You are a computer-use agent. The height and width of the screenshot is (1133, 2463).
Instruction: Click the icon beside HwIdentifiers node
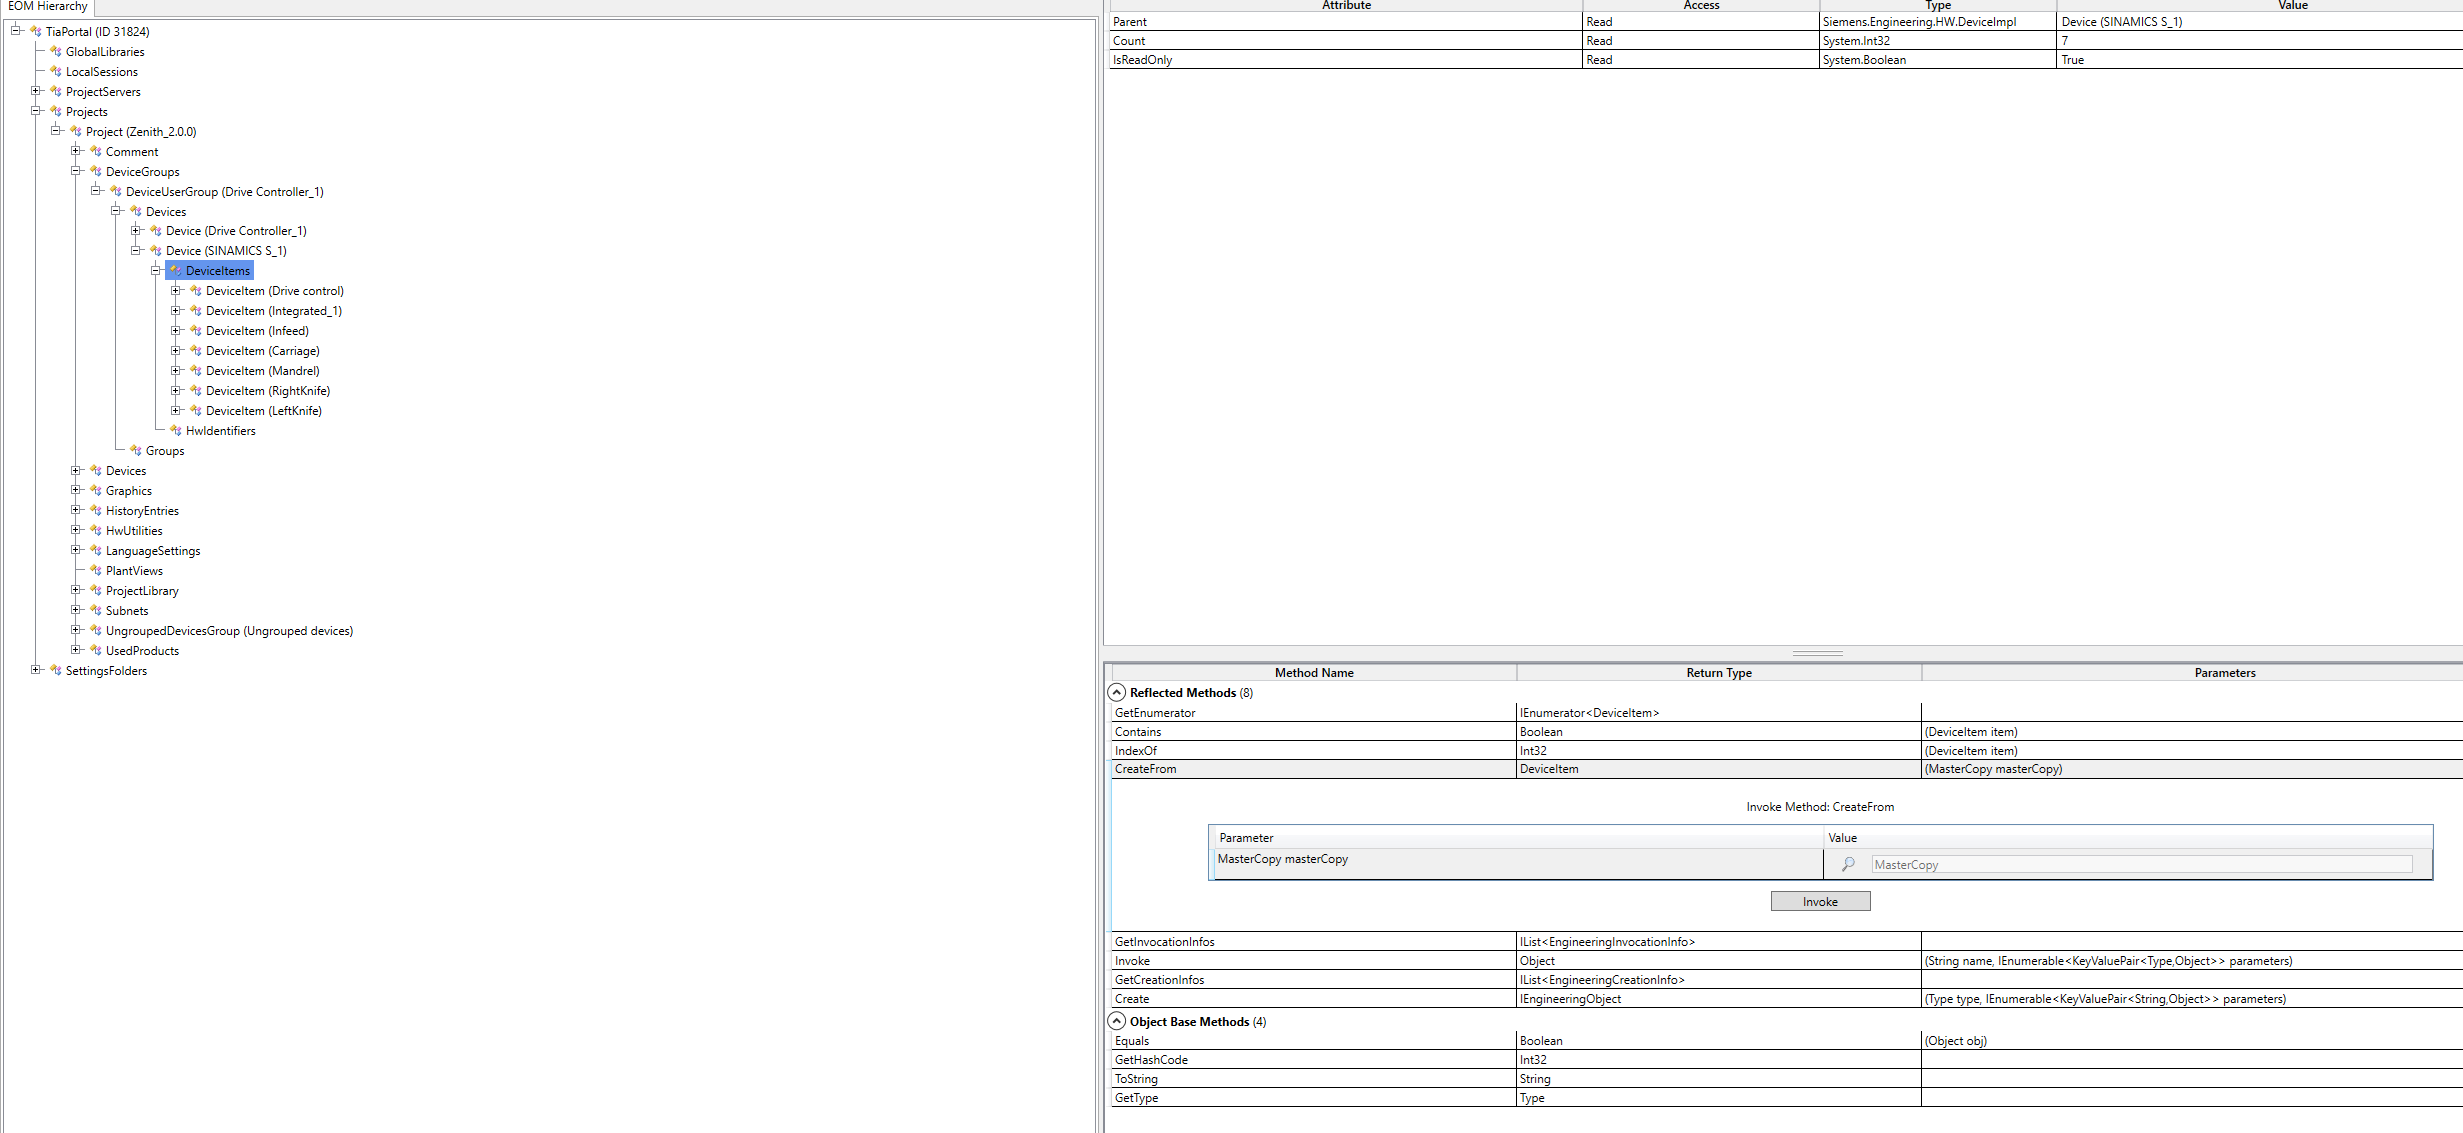[176, 431]
